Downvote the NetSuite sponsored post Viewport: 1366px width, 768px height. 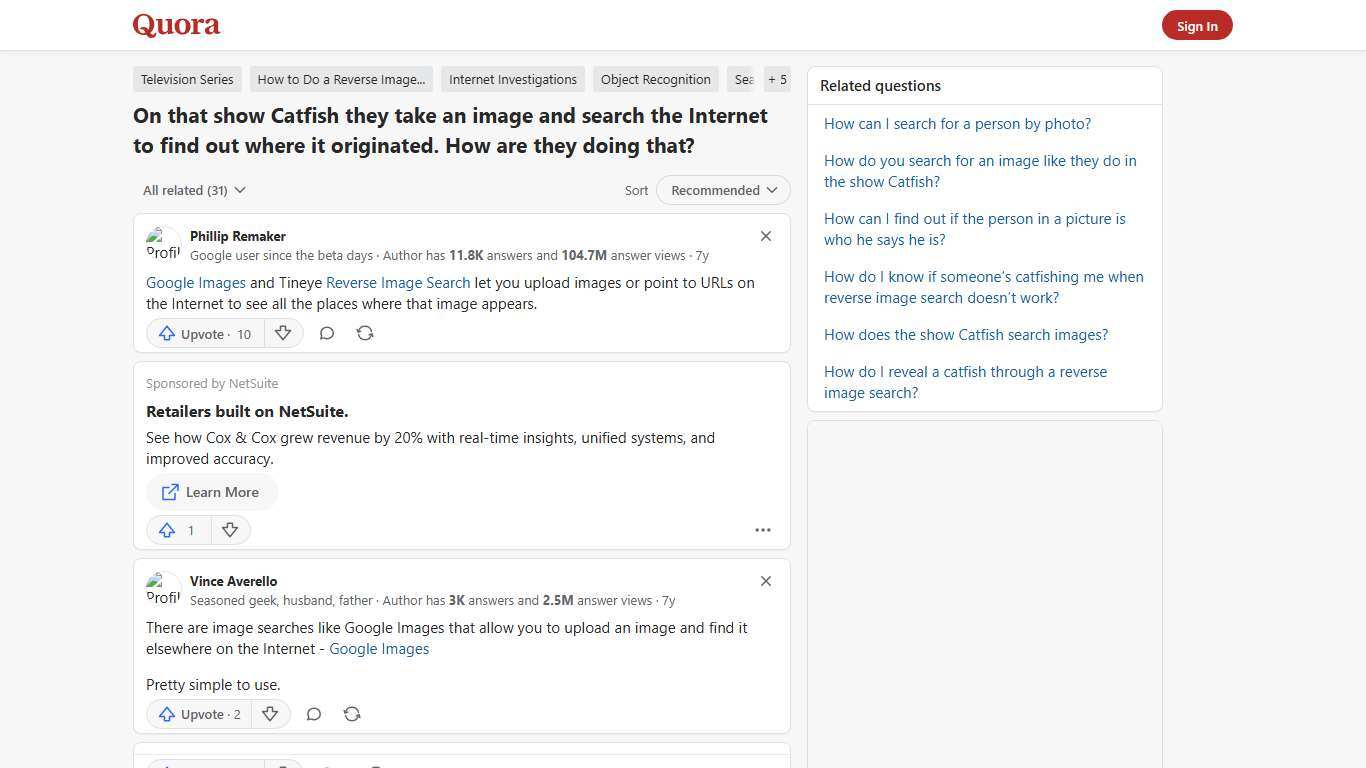(230, 530)
